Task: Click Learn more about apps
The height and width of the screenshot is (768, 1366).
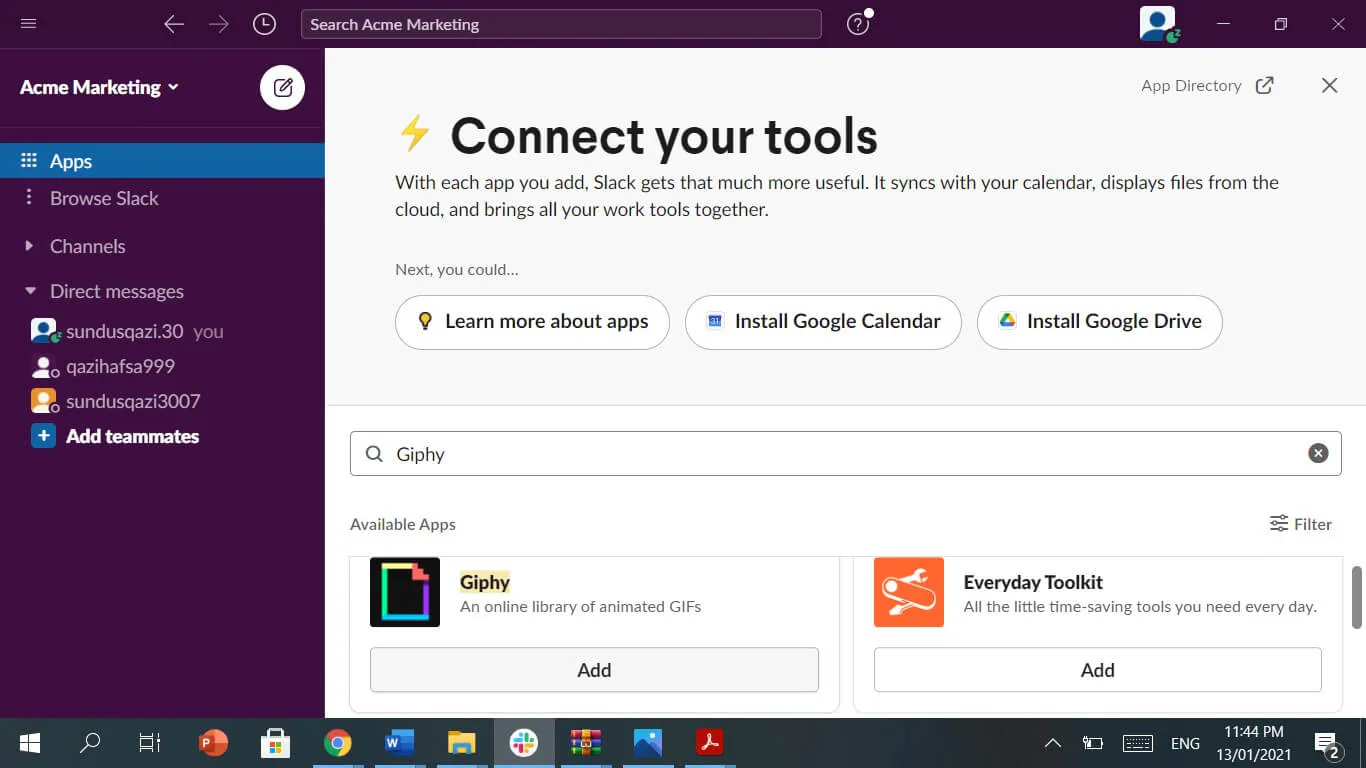Action: (532, 322)
